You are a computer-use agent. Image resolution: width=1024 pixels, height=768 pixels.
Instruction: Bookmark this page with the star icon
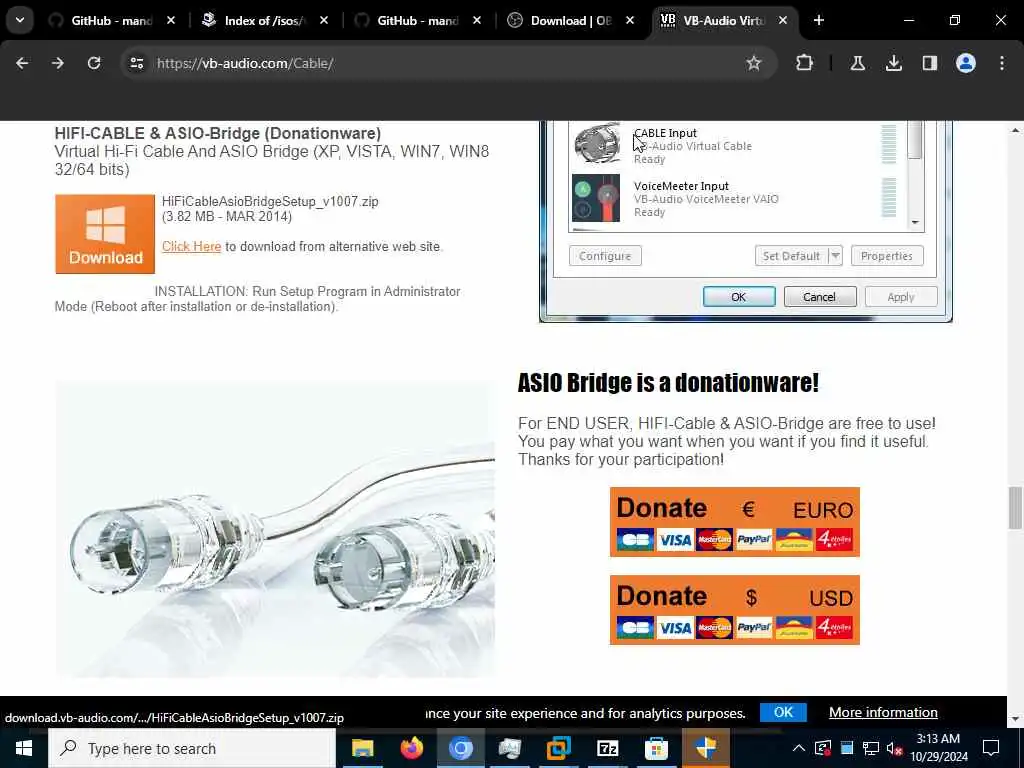coord(754,63)
